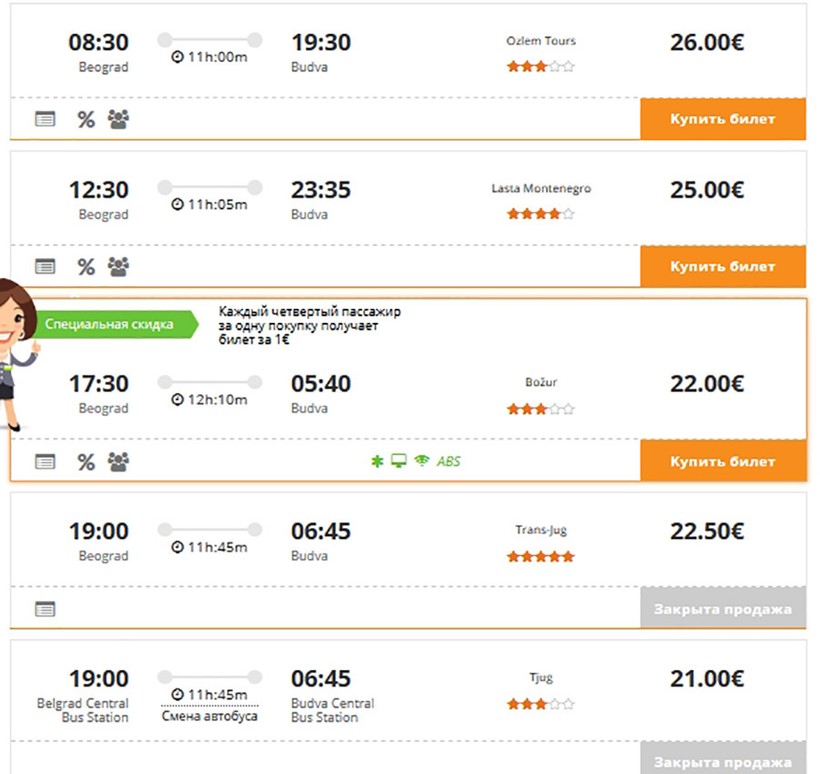
Task: Click percent discount icon on 08:30 trip
Action: coord(86,119)
